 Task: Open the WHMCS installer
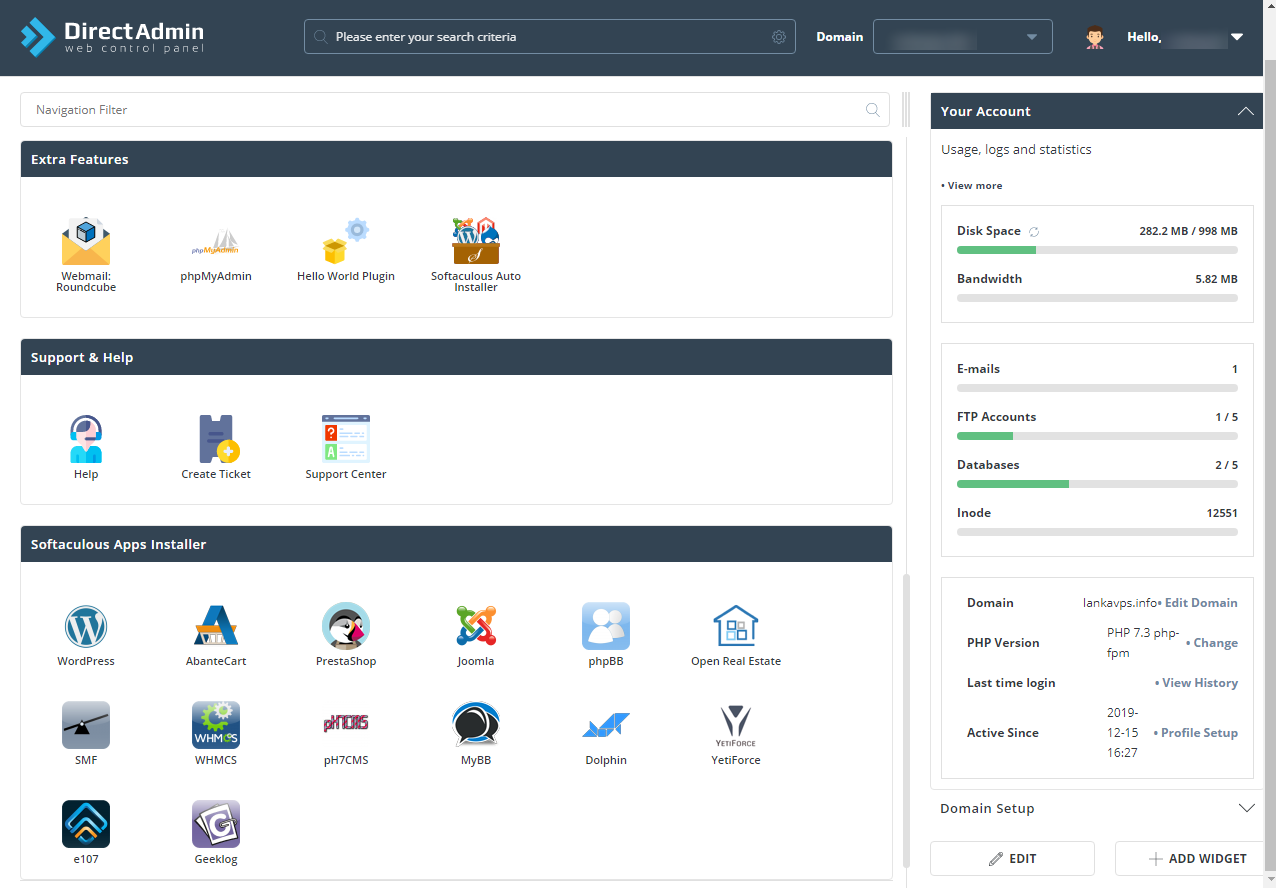(x=216, y=733)
